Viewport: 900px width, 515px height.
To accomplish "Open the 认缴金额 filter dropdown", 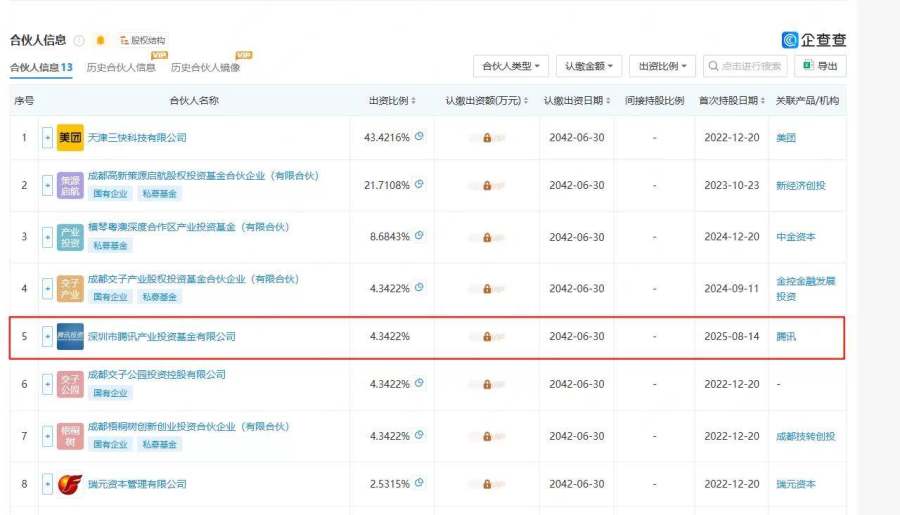I will click(588, 66).
